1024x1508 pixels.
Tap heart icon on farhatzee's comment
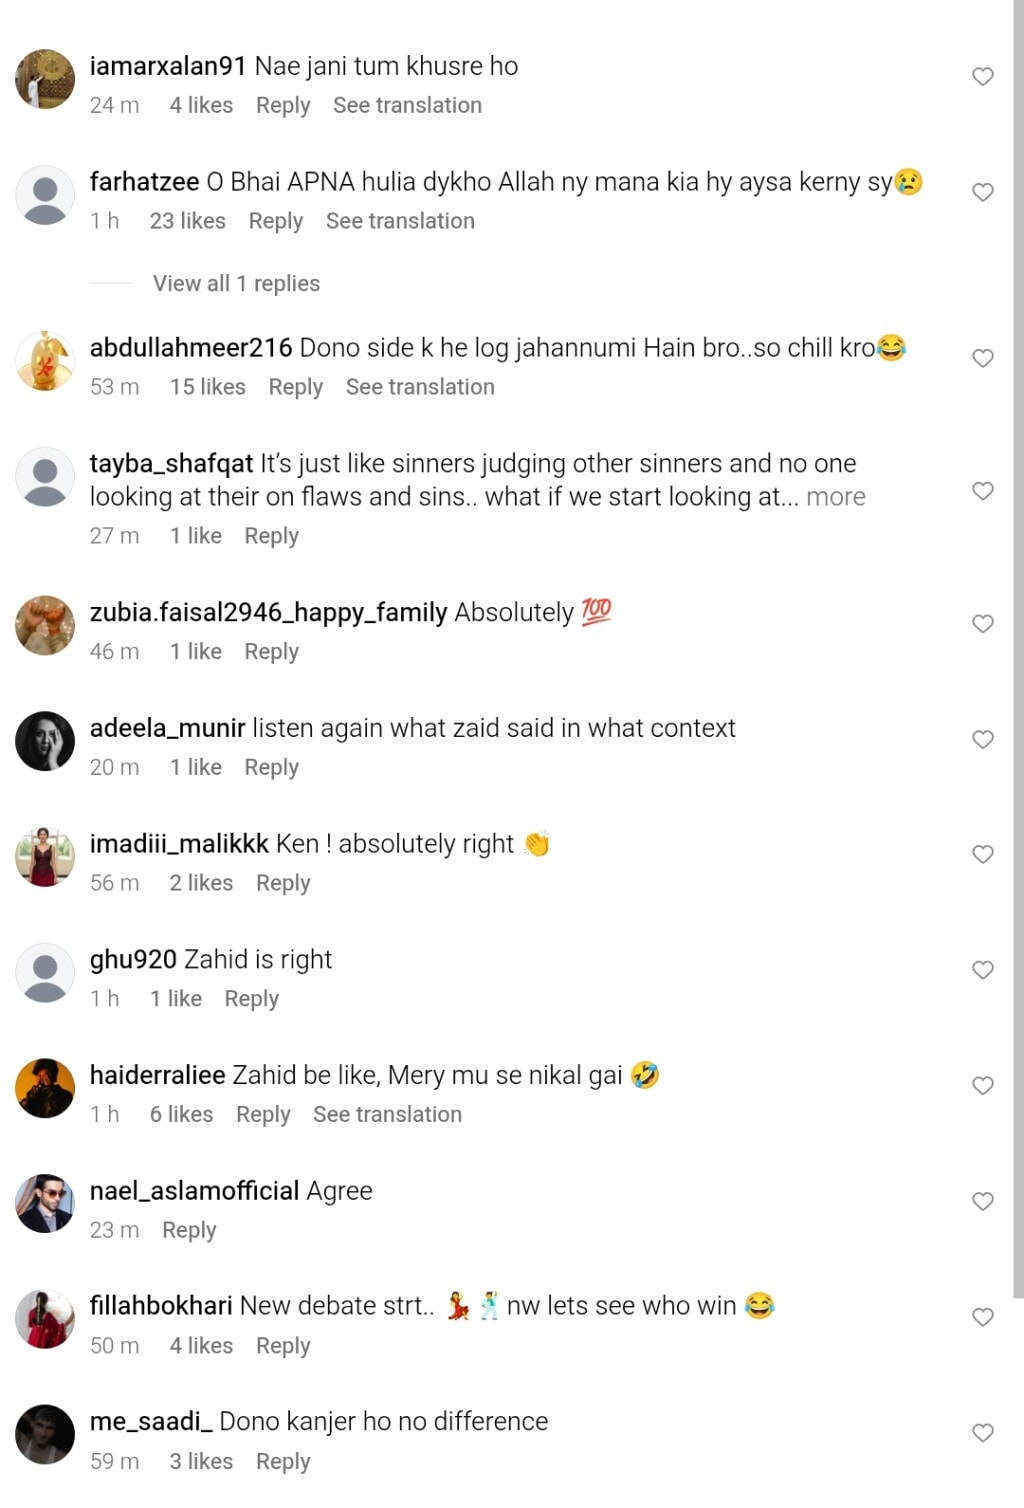coord(983,192)
